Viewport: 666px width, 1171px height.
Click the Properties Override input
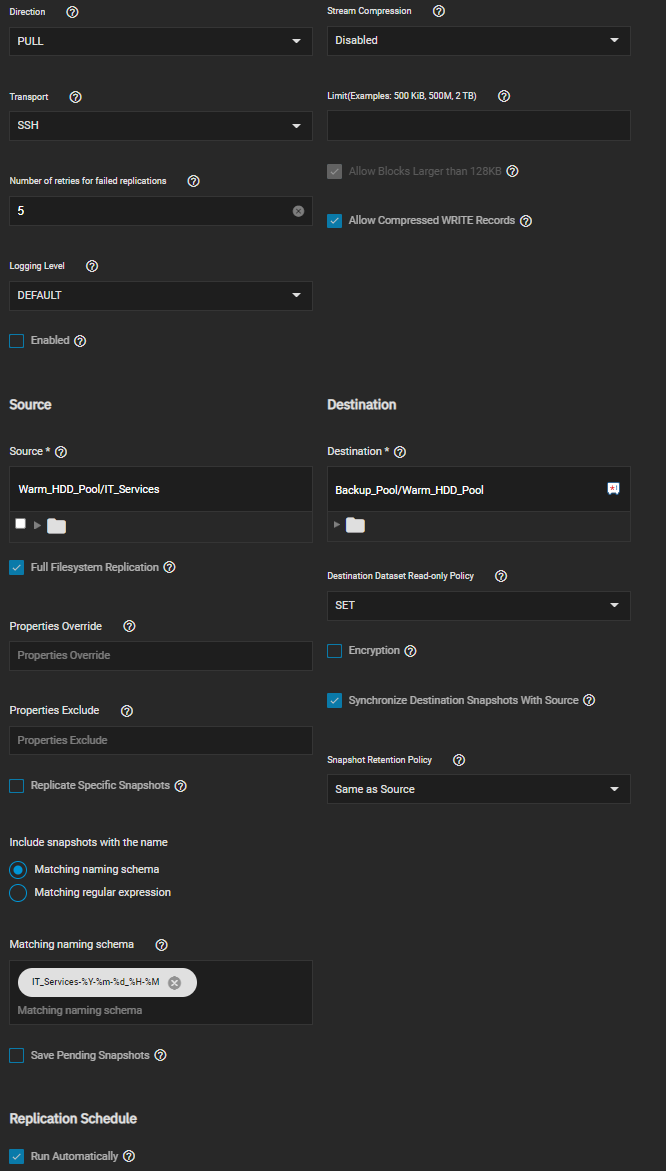161,656
